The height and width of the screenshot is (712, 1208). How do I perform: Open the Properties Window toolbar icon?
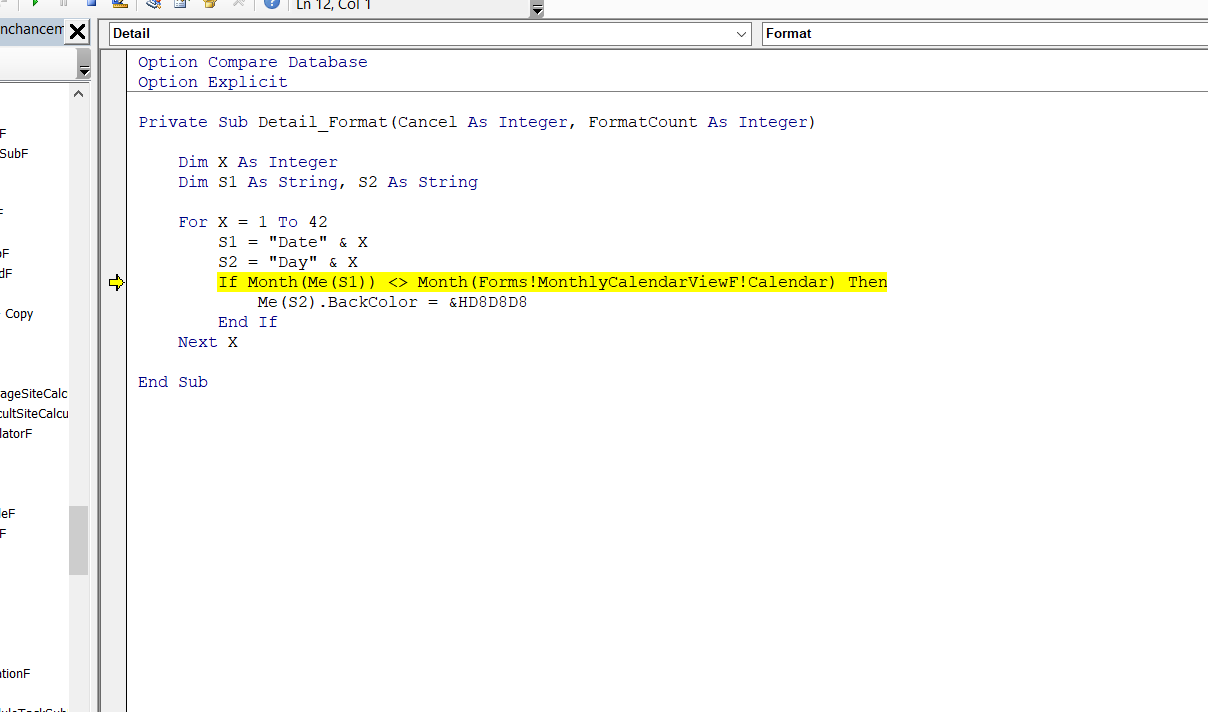click(x=181, y=4)
